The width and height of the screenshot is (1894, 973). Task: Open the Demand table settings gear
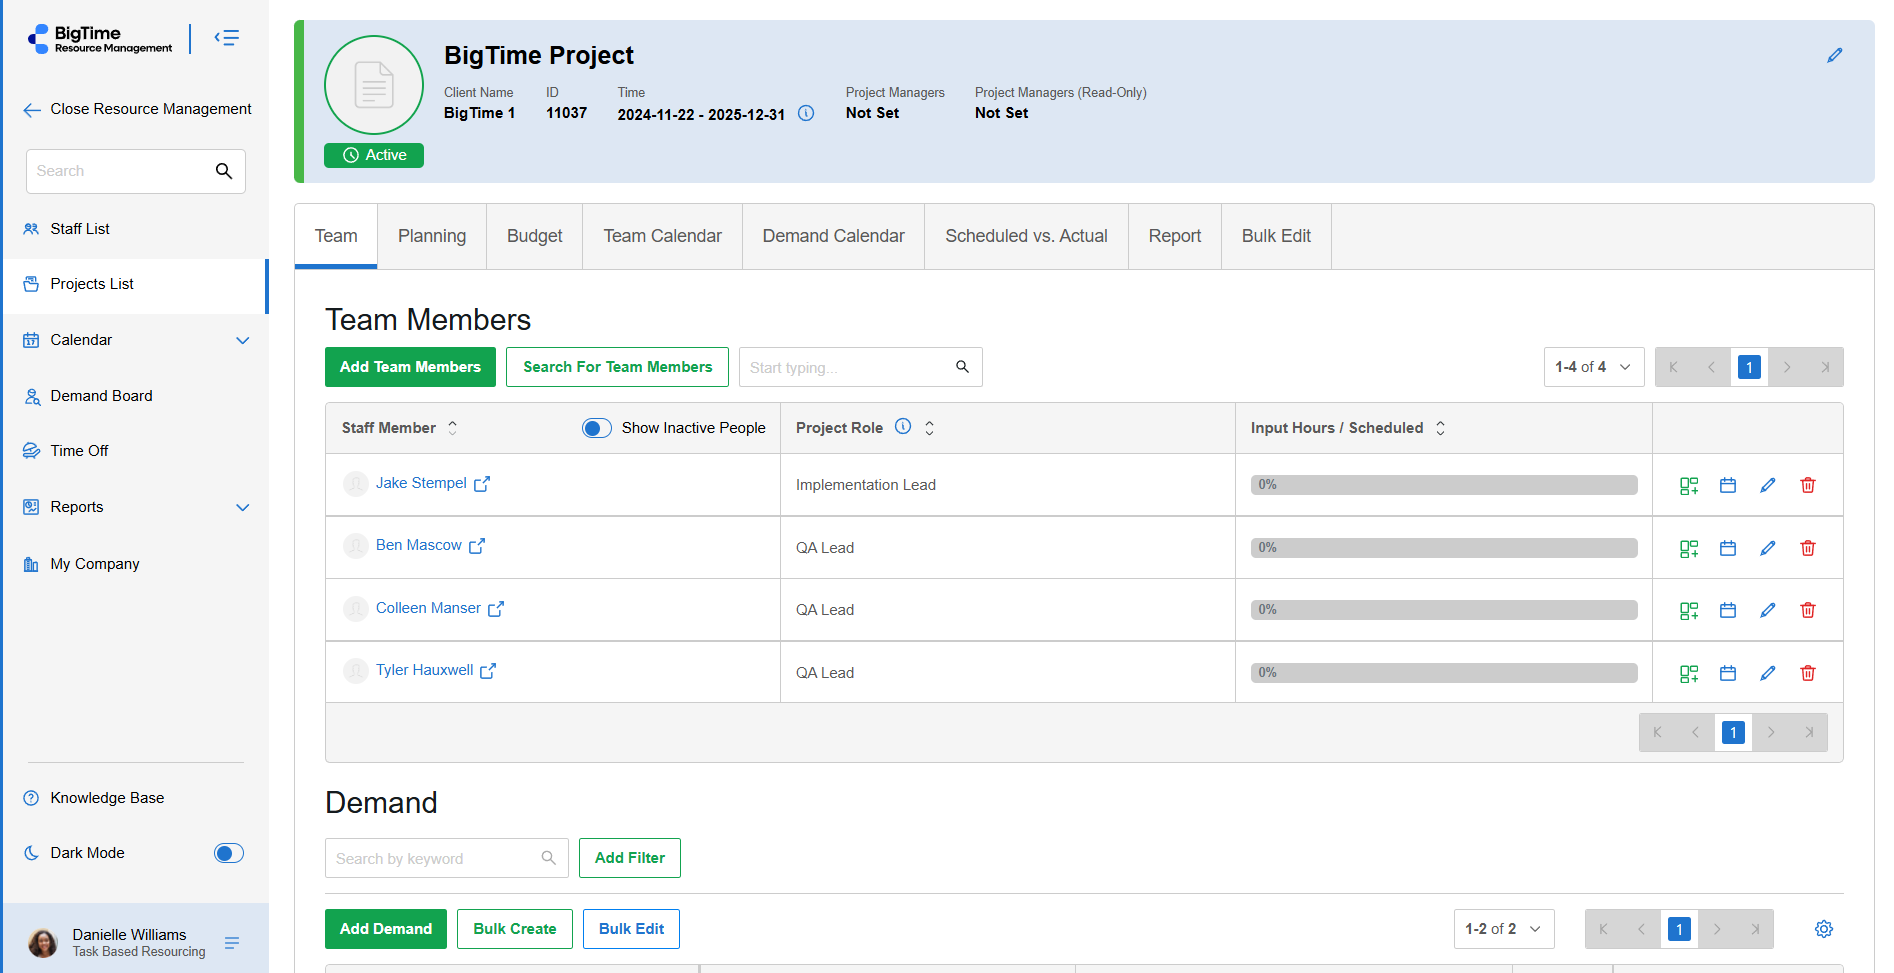1823,929
